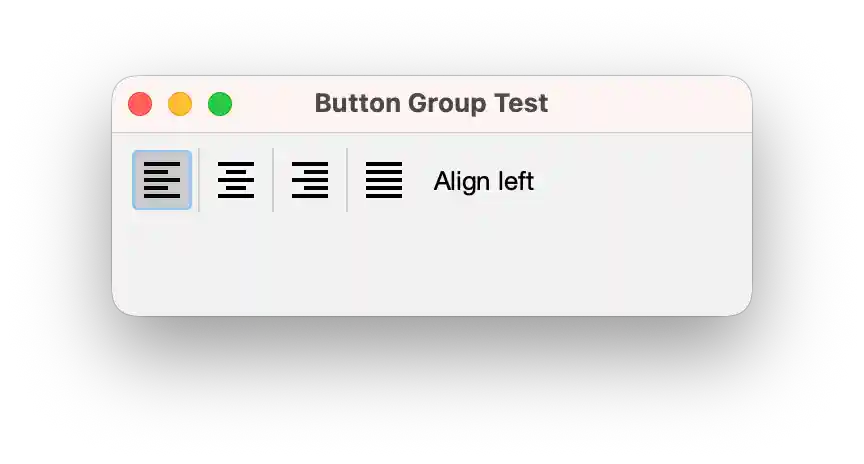864x464 pixels.
Task: Maximize the window with the green button
Action: point(220,104)
